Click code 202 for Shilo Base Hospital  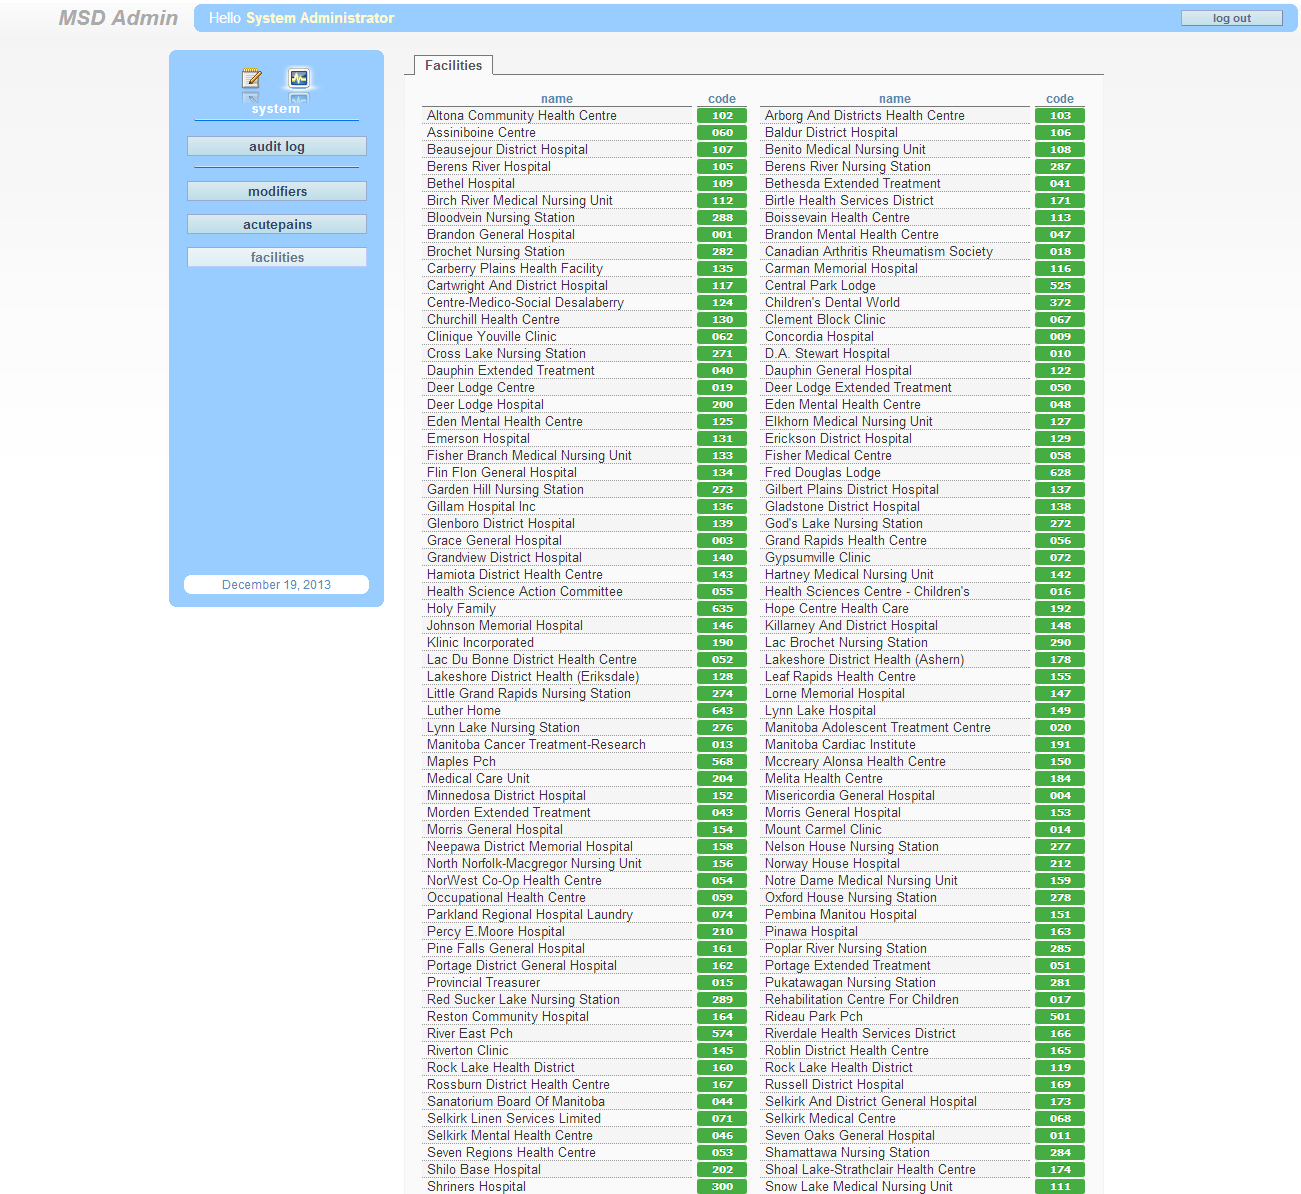coord(722,1170)
